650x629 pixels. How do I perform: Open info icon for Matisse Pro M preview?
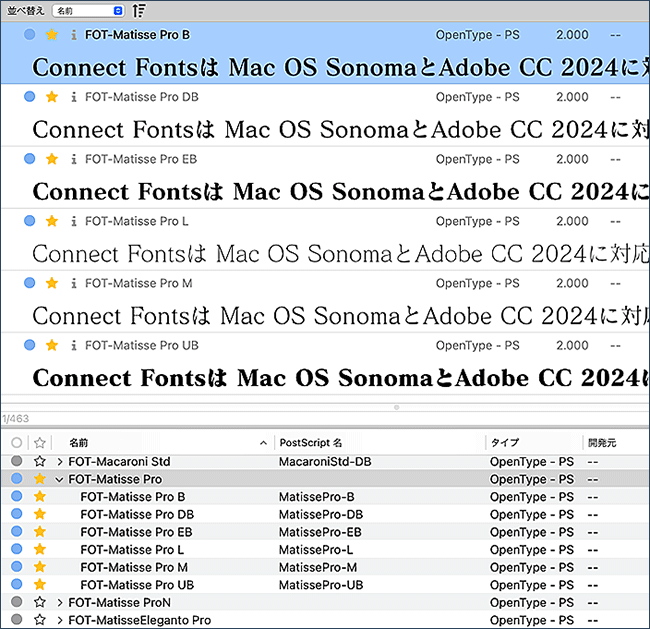pos(73,283)
